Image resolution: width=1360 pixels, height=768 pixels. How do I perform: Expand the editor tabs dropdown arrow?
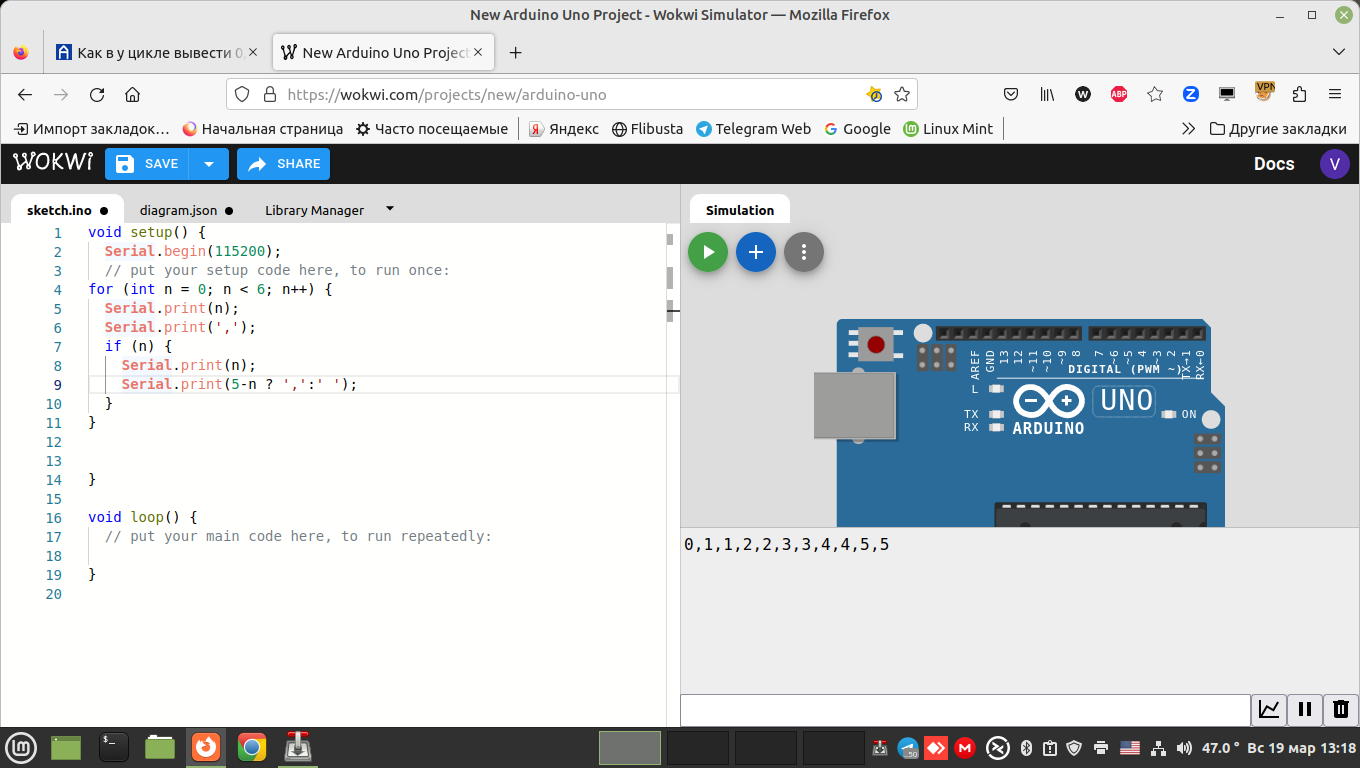[390, 209]
